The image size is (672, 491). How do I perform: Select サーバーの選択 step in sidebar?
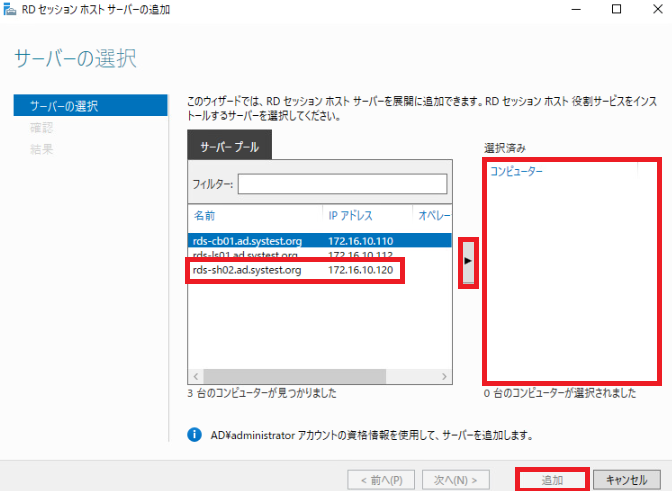tap(90, 105)
